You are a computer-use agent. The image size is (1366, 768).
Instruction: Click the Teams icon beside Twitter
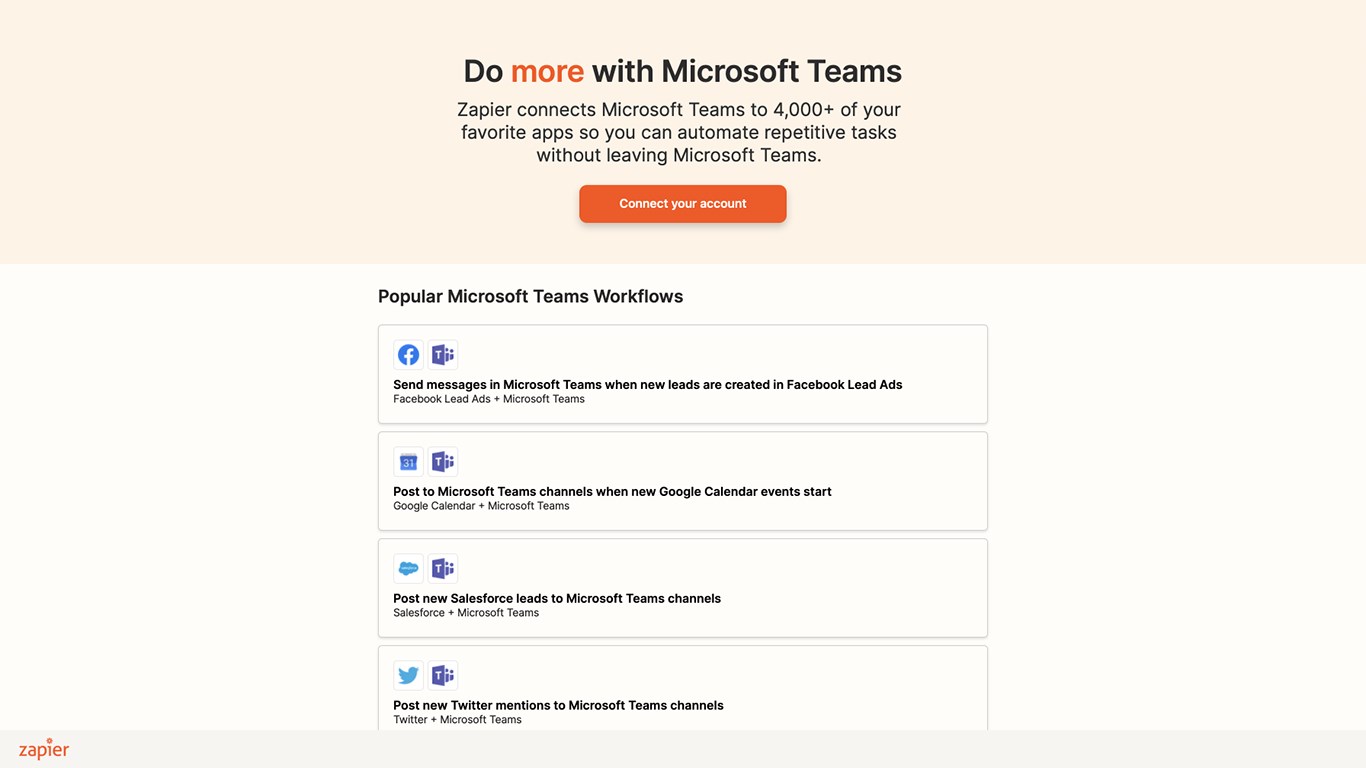tap(443, 676)
